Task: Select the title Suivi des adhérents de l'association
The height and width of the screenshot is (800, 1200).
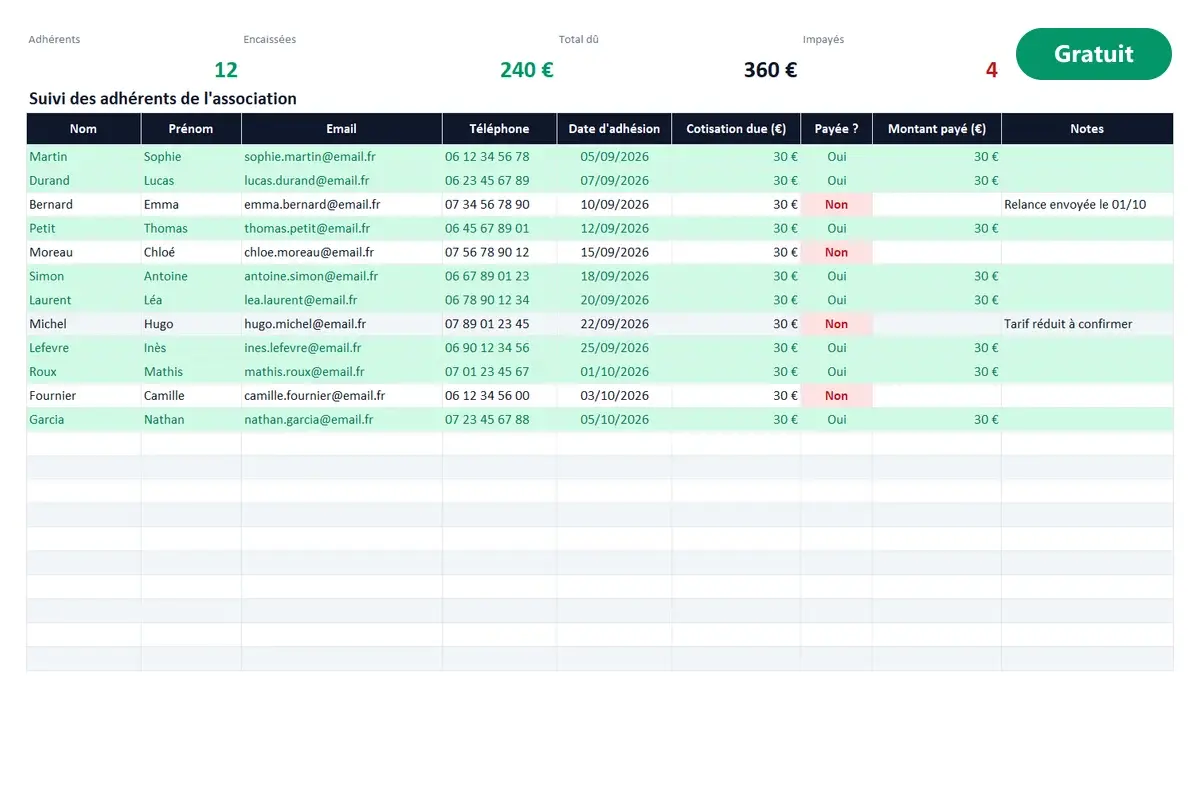Action: [163, 99]
